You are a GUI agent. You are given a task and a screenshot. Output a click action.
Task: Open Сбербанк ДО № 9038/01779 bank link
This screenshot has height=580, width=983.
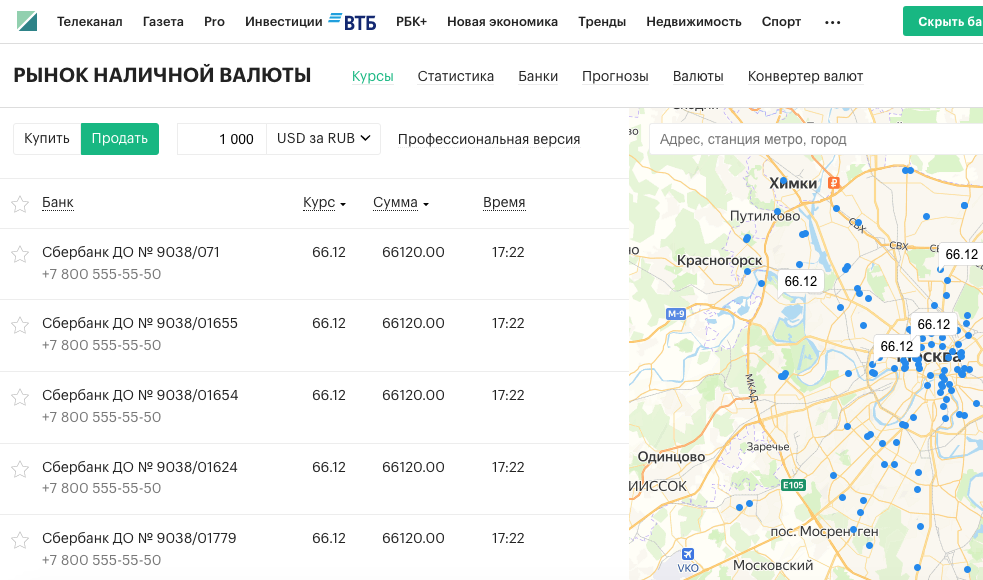(139, 538)
